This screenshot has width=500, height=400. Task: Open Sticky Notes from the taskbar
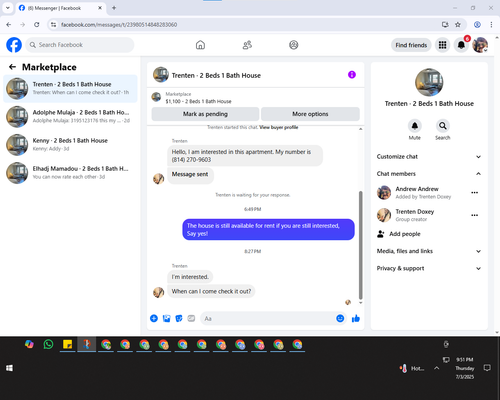68,344
